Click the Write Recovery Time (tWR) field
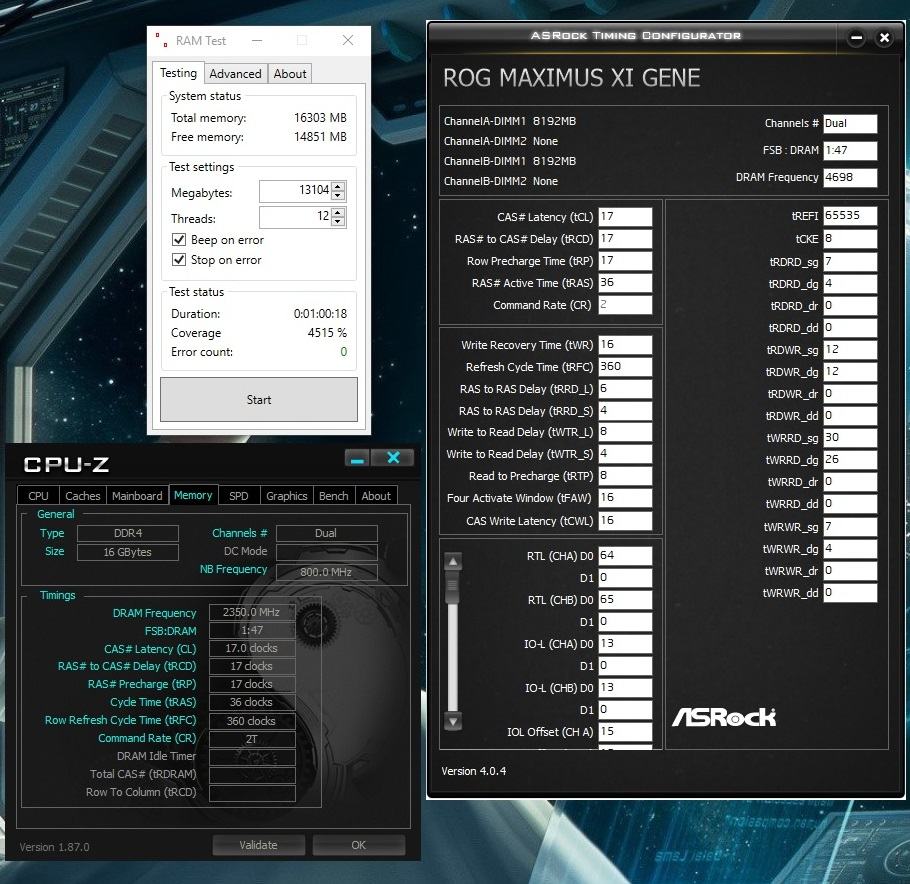Screen dimensions: 910x884 point(625,345)
